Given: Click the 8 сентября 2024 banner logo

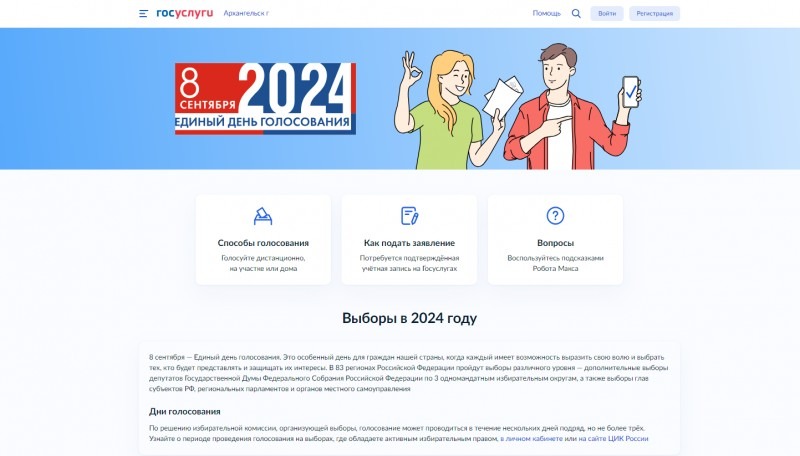Looking at the screenshot, I should click(x=265, y=98).
